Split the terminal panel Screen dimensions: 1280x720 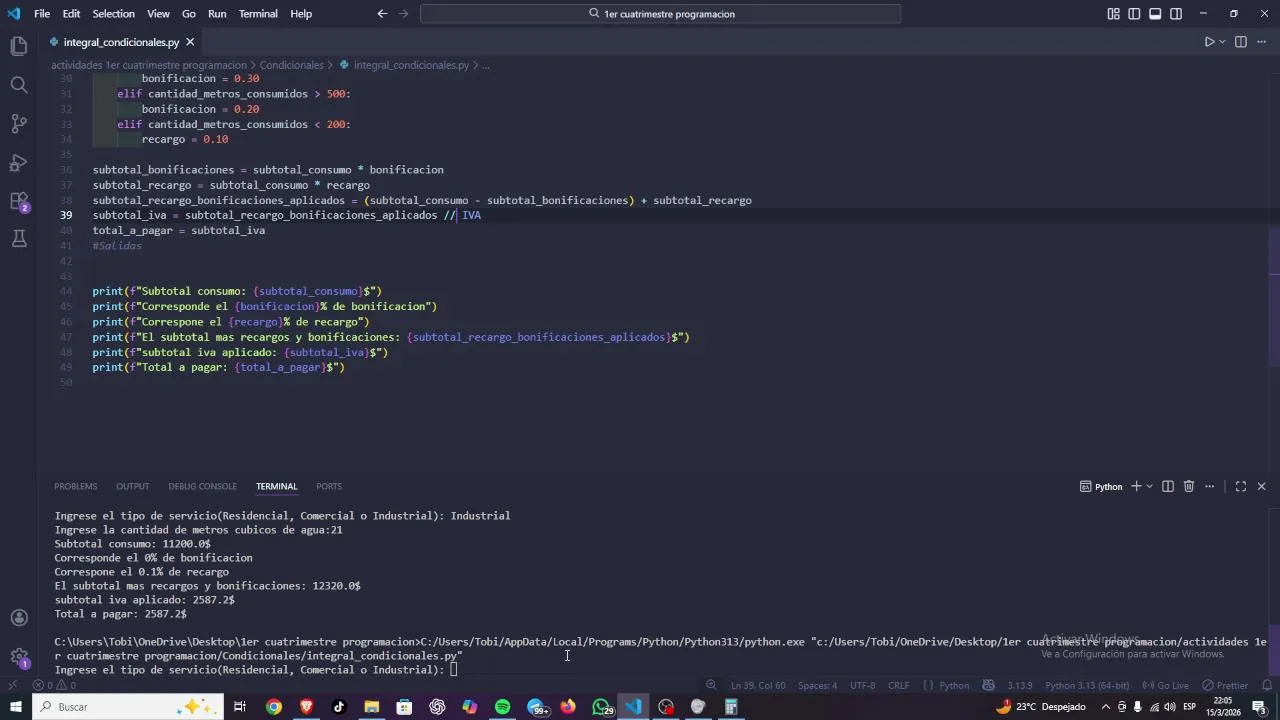tap(1168, 487)
